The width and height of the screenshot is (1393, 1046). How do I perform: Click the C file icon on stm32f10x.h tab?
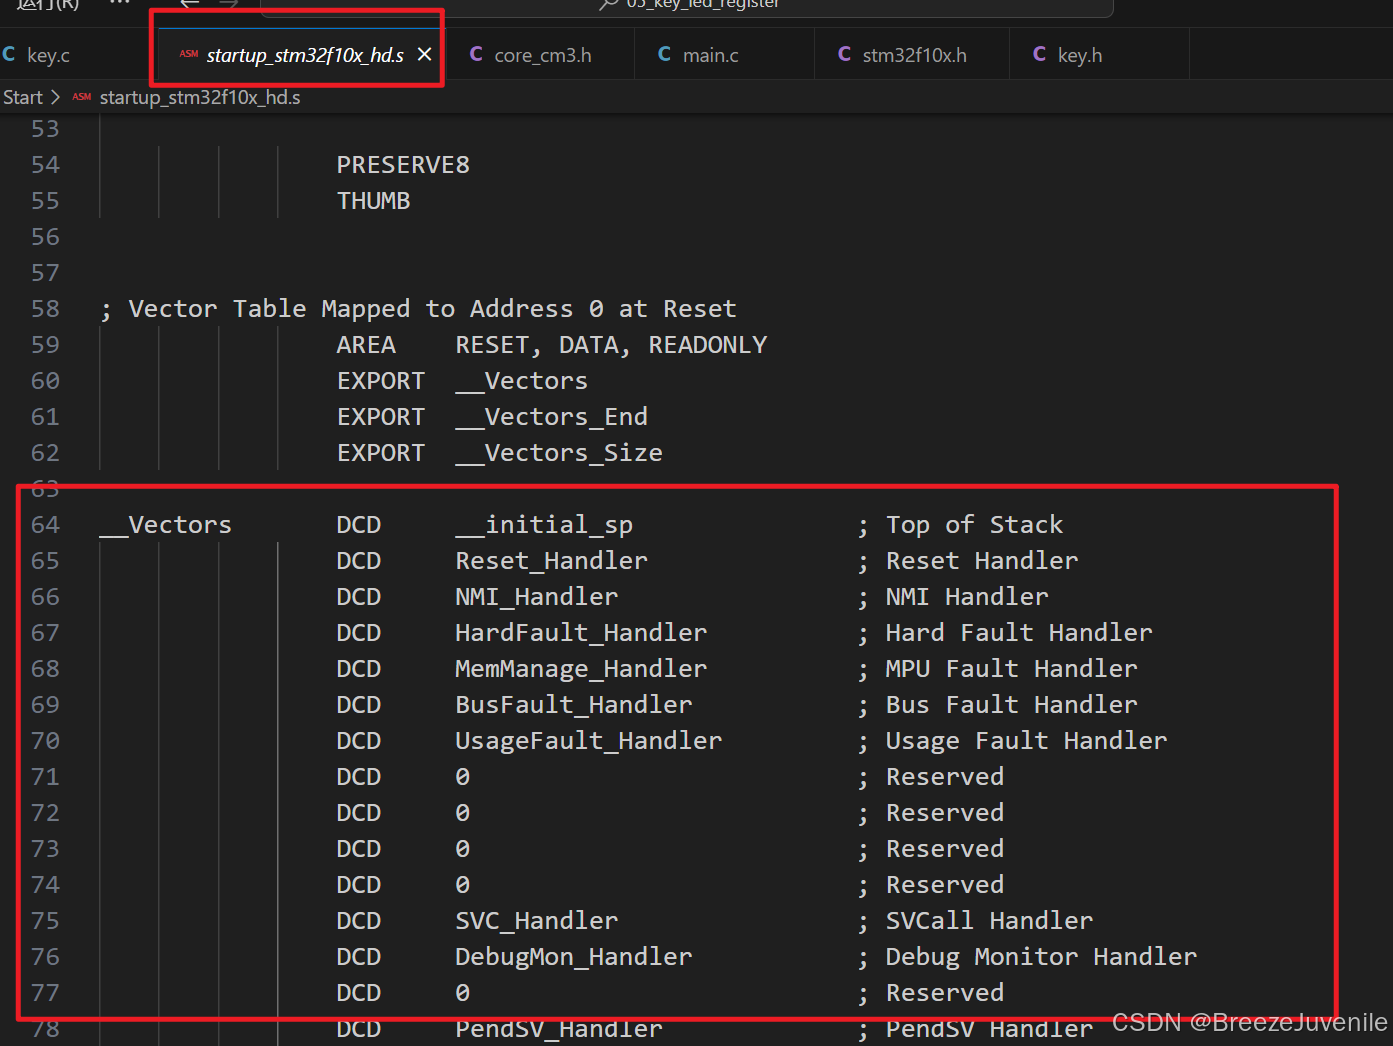coord(844,54)
